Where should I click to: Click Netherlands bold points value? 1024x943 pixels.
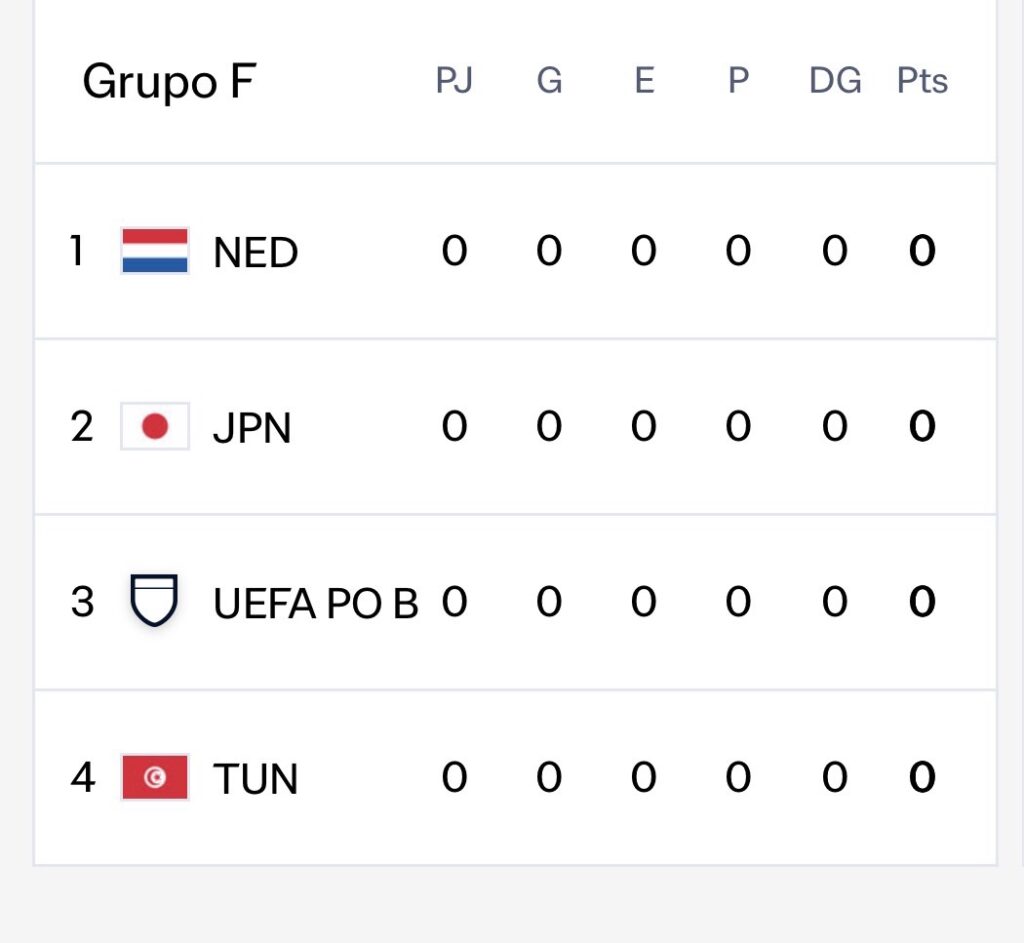pos(922,251)
